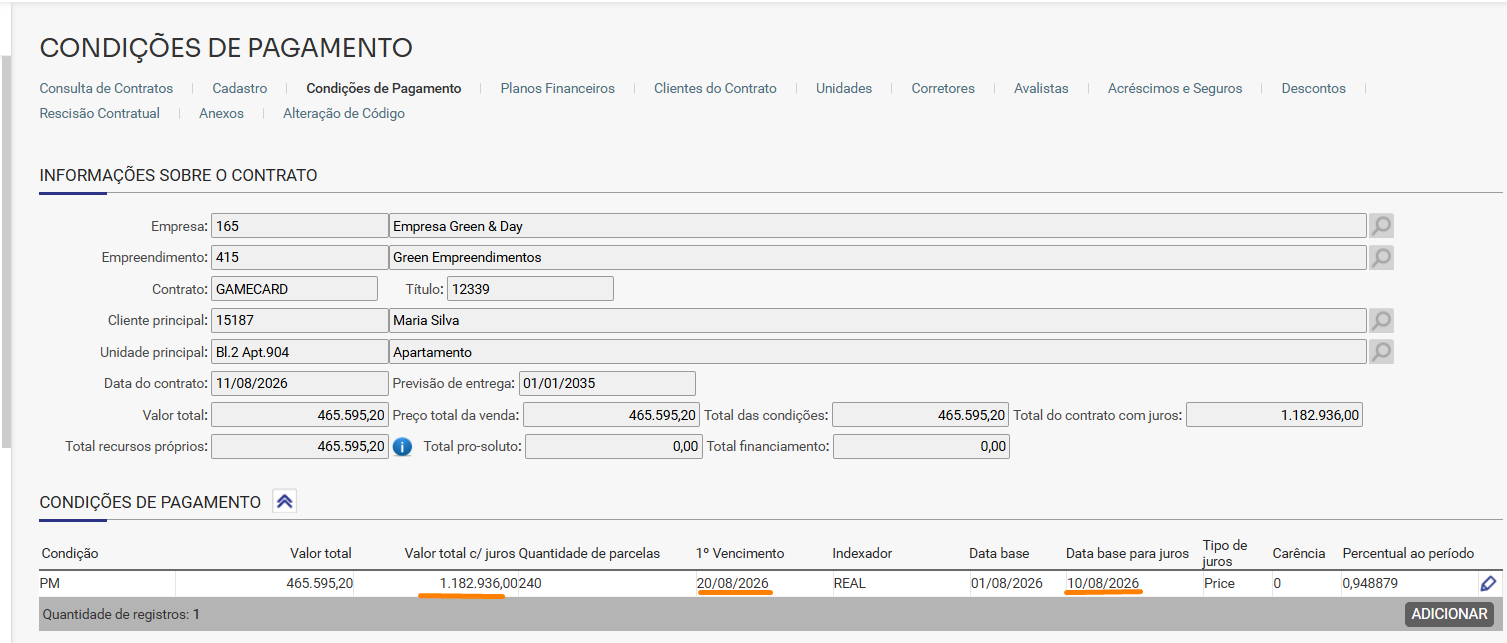Click the 10/08/2026 interest base date cell
Screen dimensions: 1507x643
(1103, 583)
